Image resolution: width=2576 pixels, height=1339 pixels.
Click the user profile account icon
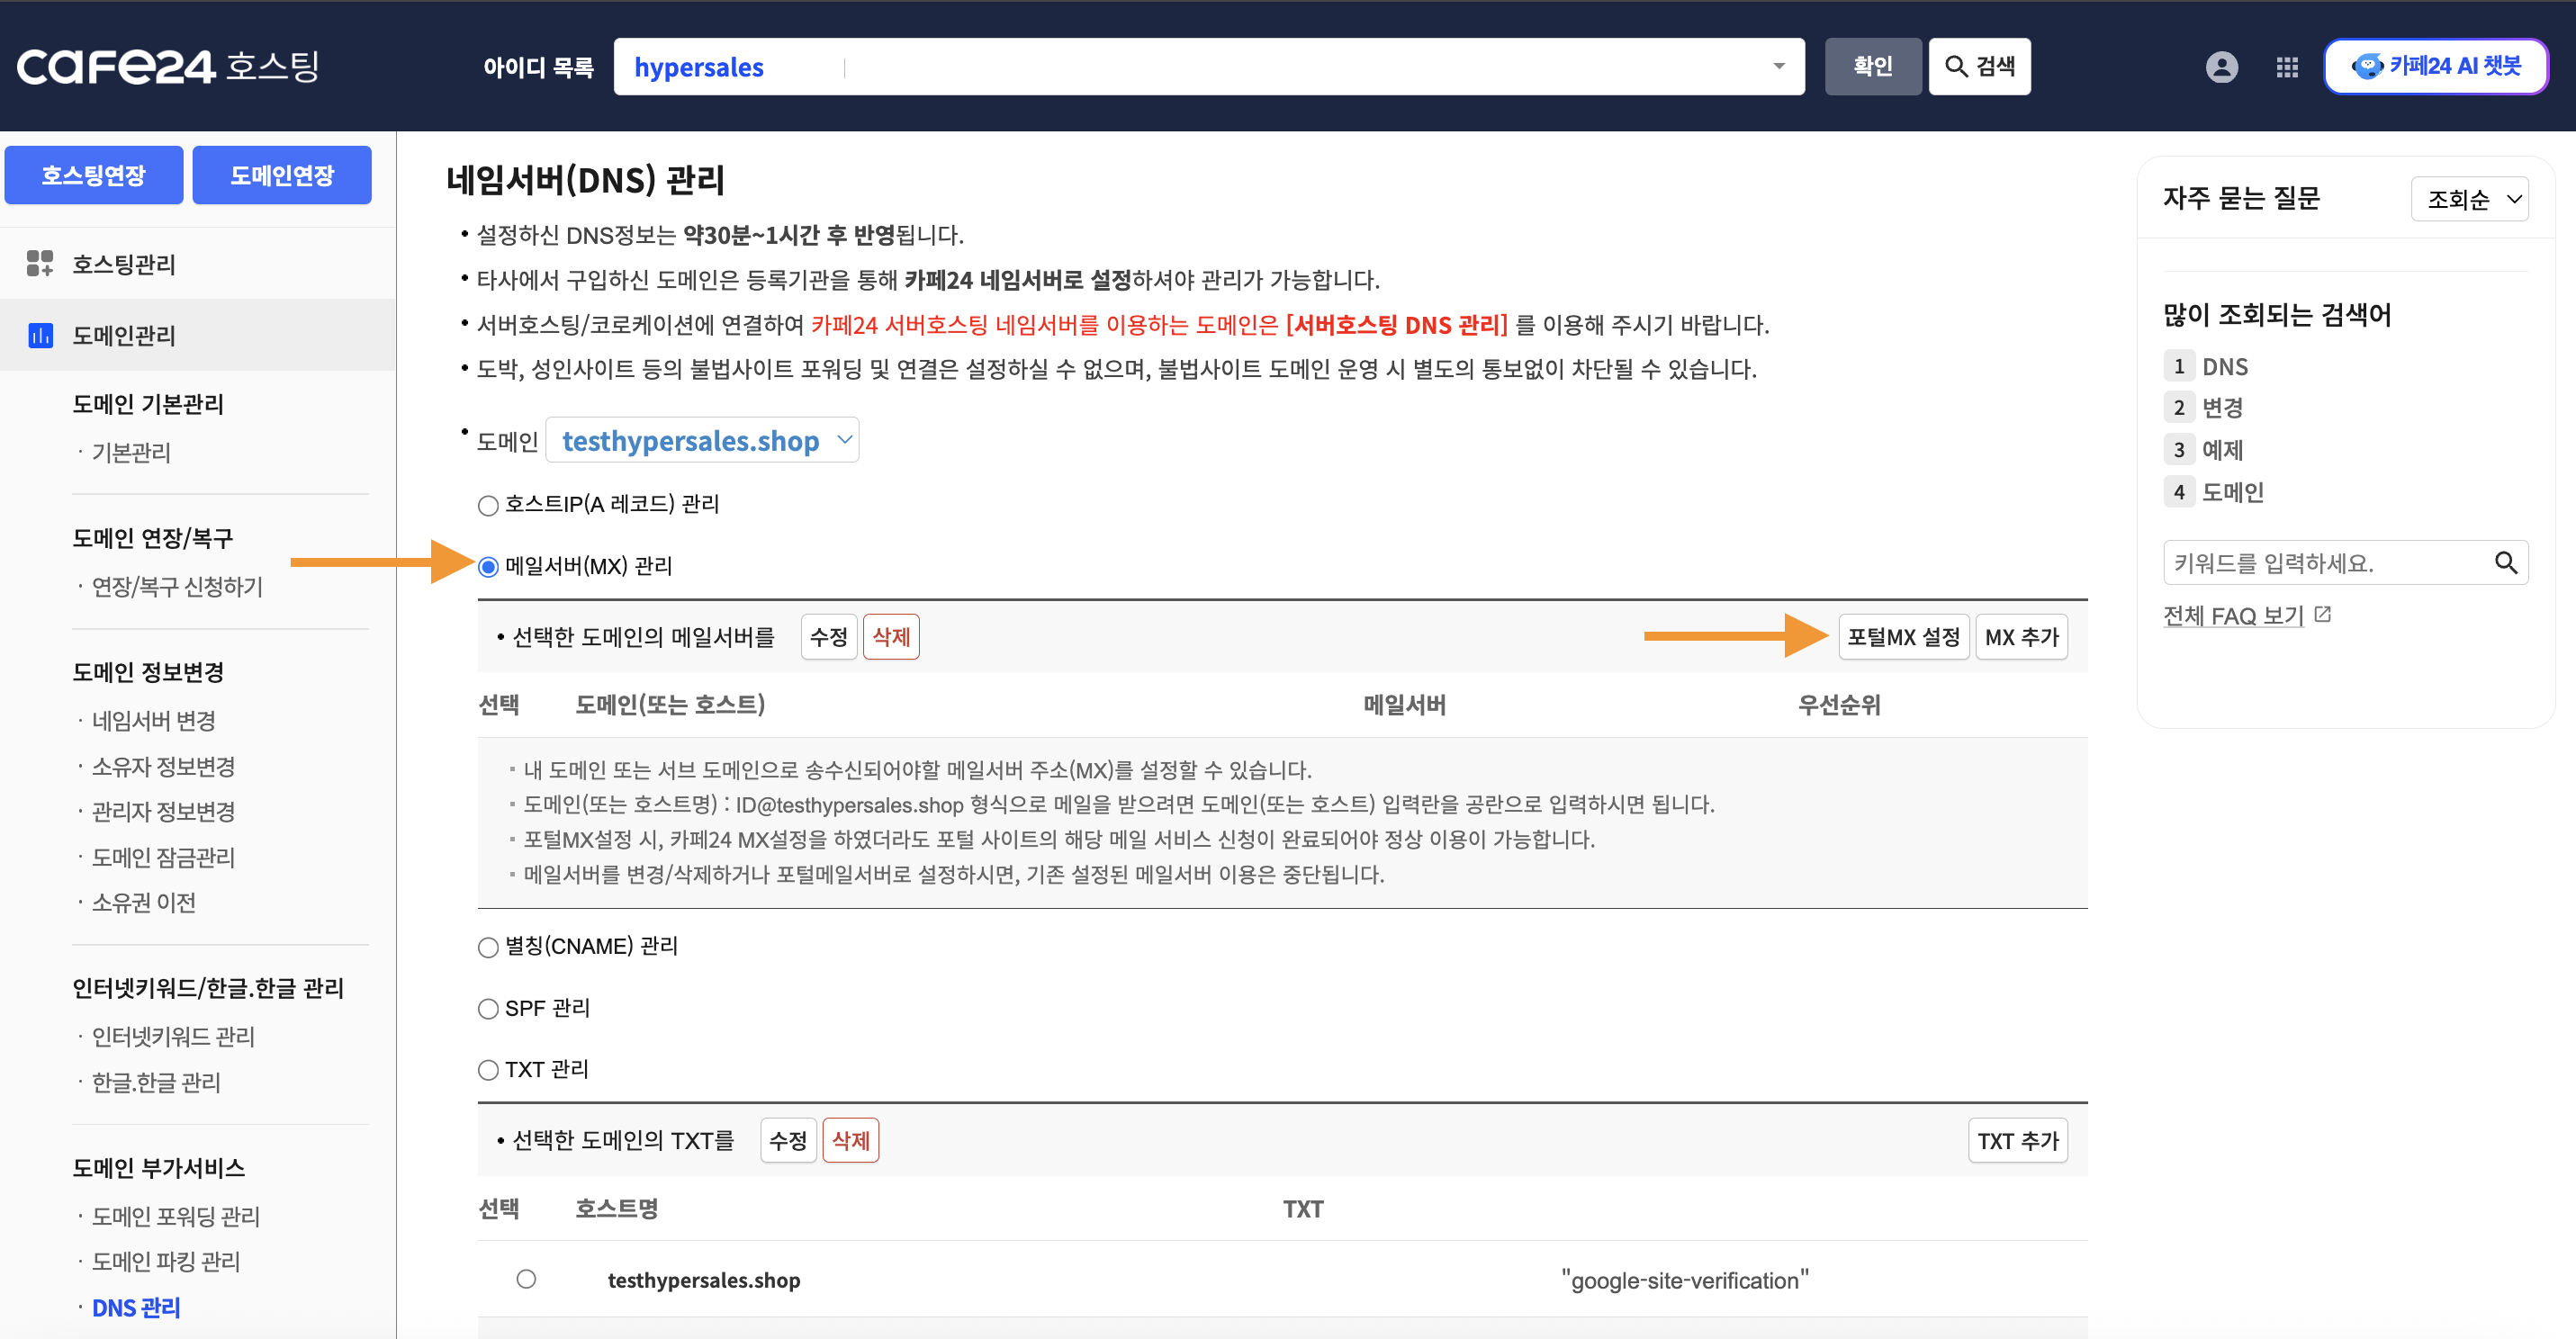(x=2221, y=67)
